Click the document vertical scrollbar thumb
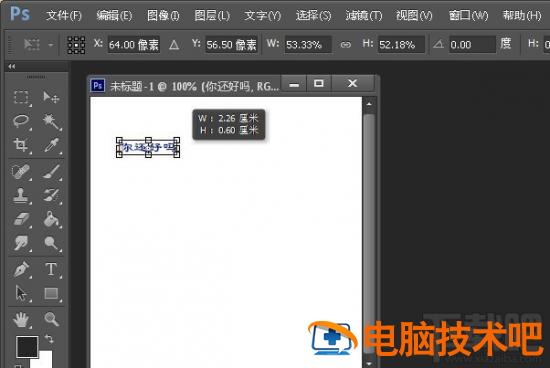Viewport: 550px width, 368px height. point(369,233)
